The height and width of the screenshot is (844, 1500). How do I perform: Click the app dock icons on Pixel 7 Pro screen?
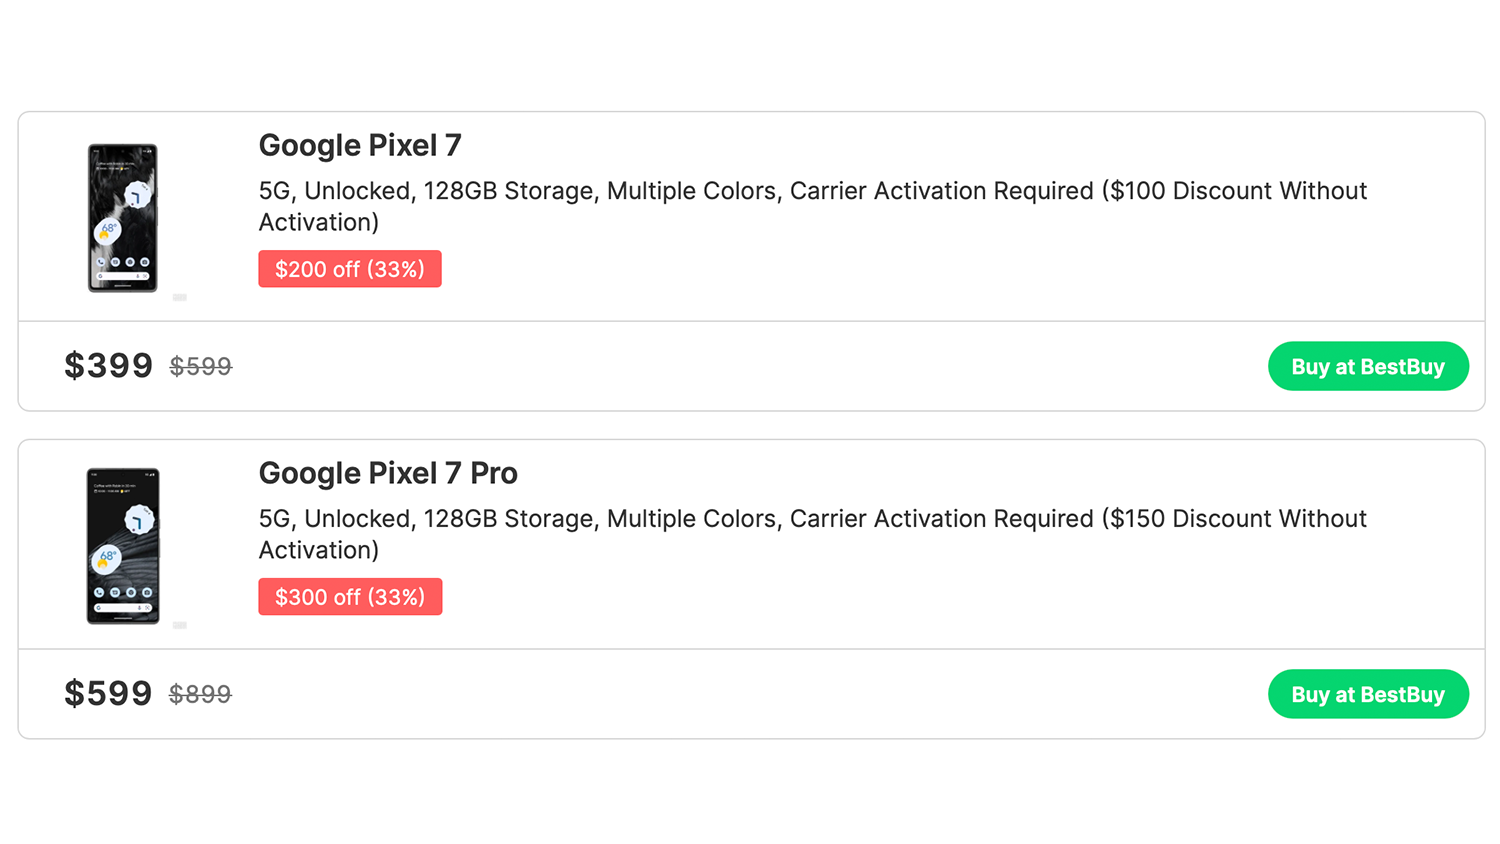point(123,592)
